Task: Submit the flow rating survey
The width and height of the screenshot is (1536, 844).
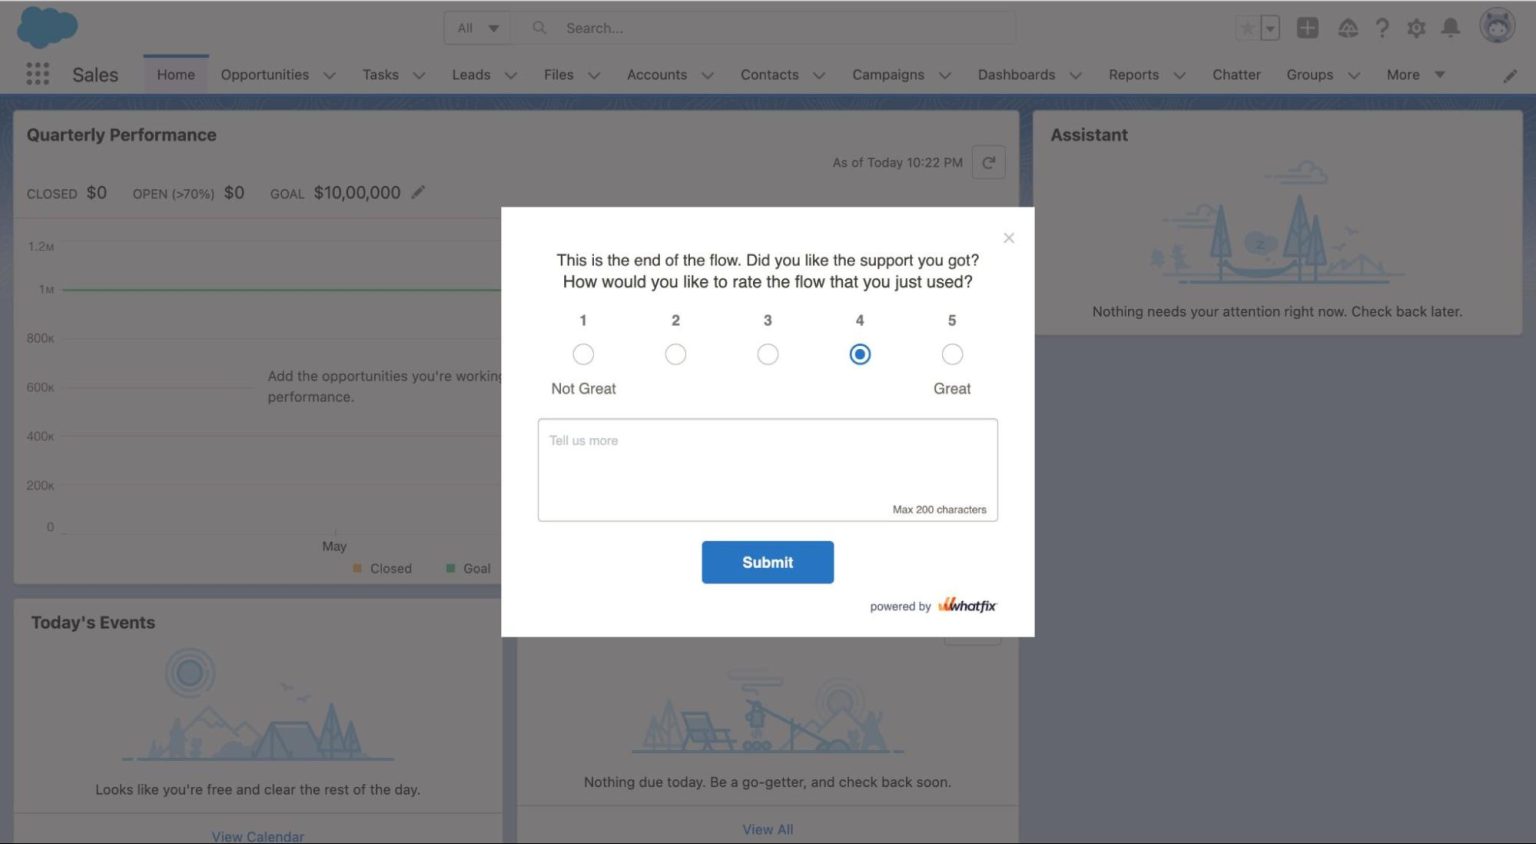Action: coord(767,562)
